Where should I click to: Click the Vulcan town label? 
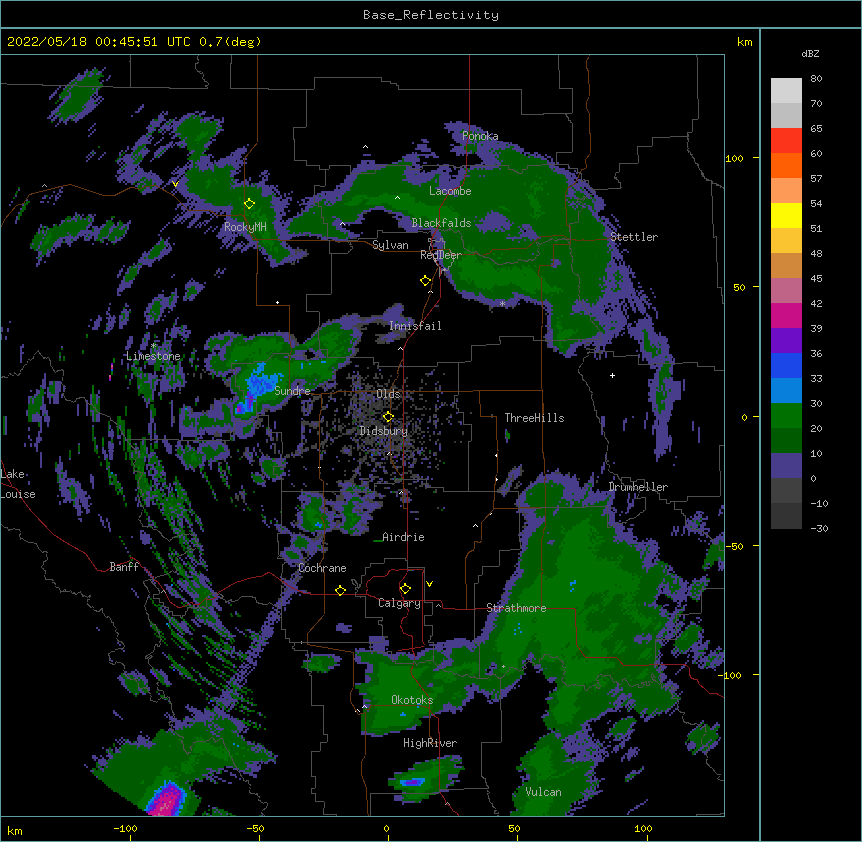tap(543, 792)
